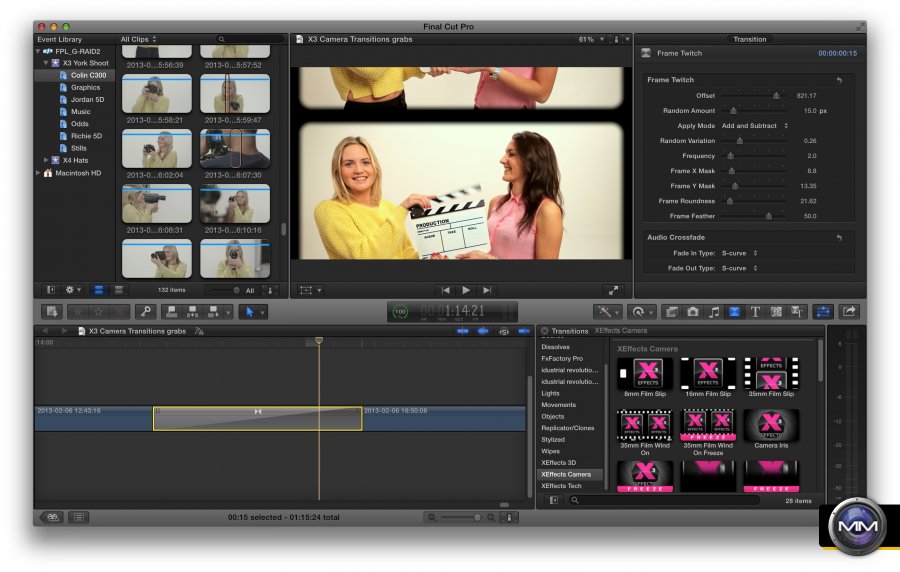
Task: Open the Enhancements magic wand menu
Action: pyautogui.click(x=607, y=312)
